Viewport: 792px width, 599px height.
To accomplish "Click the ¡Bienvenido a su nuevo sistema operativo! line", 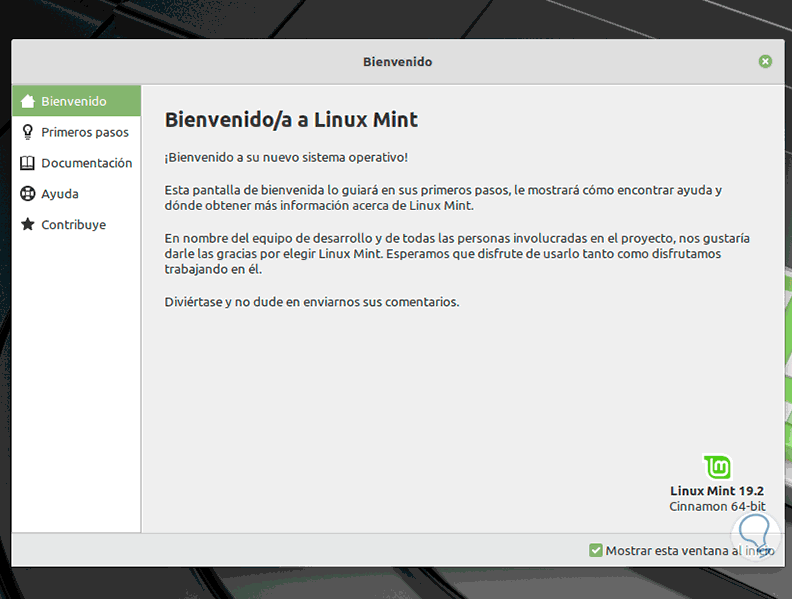I will pyautogui.click(x=286, y=158).
